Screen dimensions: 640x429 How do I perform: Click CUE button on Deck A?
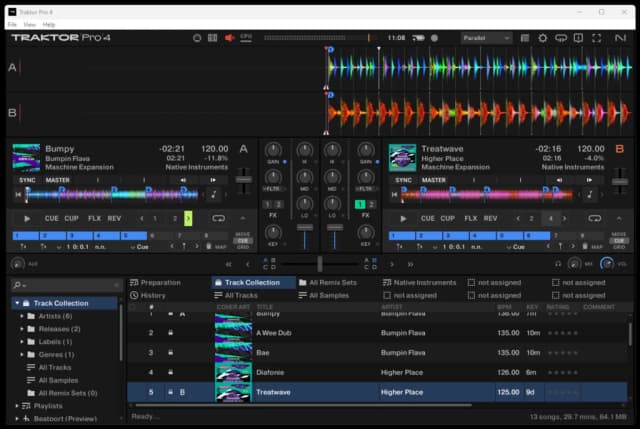pos(51,218)
